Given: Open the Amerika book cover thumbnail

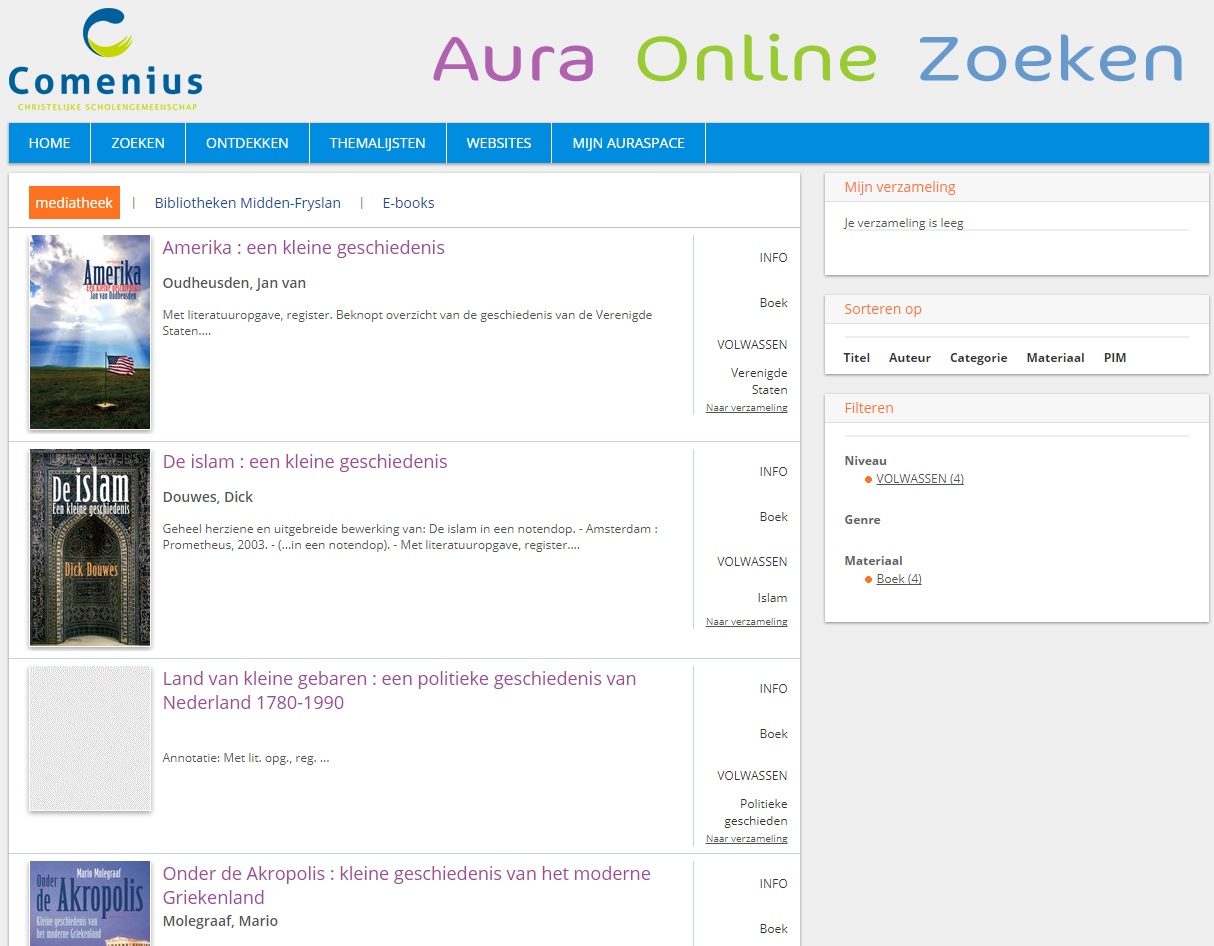Looking at the screenshot, I should [90, 332].
